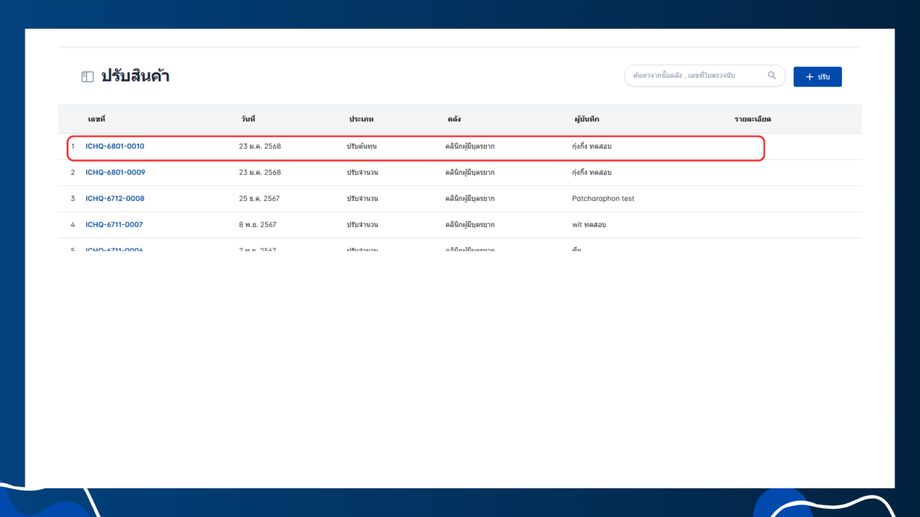Click the รายละเอียด column header
Screen dimensions: 920x517
(x=753, y=119)
